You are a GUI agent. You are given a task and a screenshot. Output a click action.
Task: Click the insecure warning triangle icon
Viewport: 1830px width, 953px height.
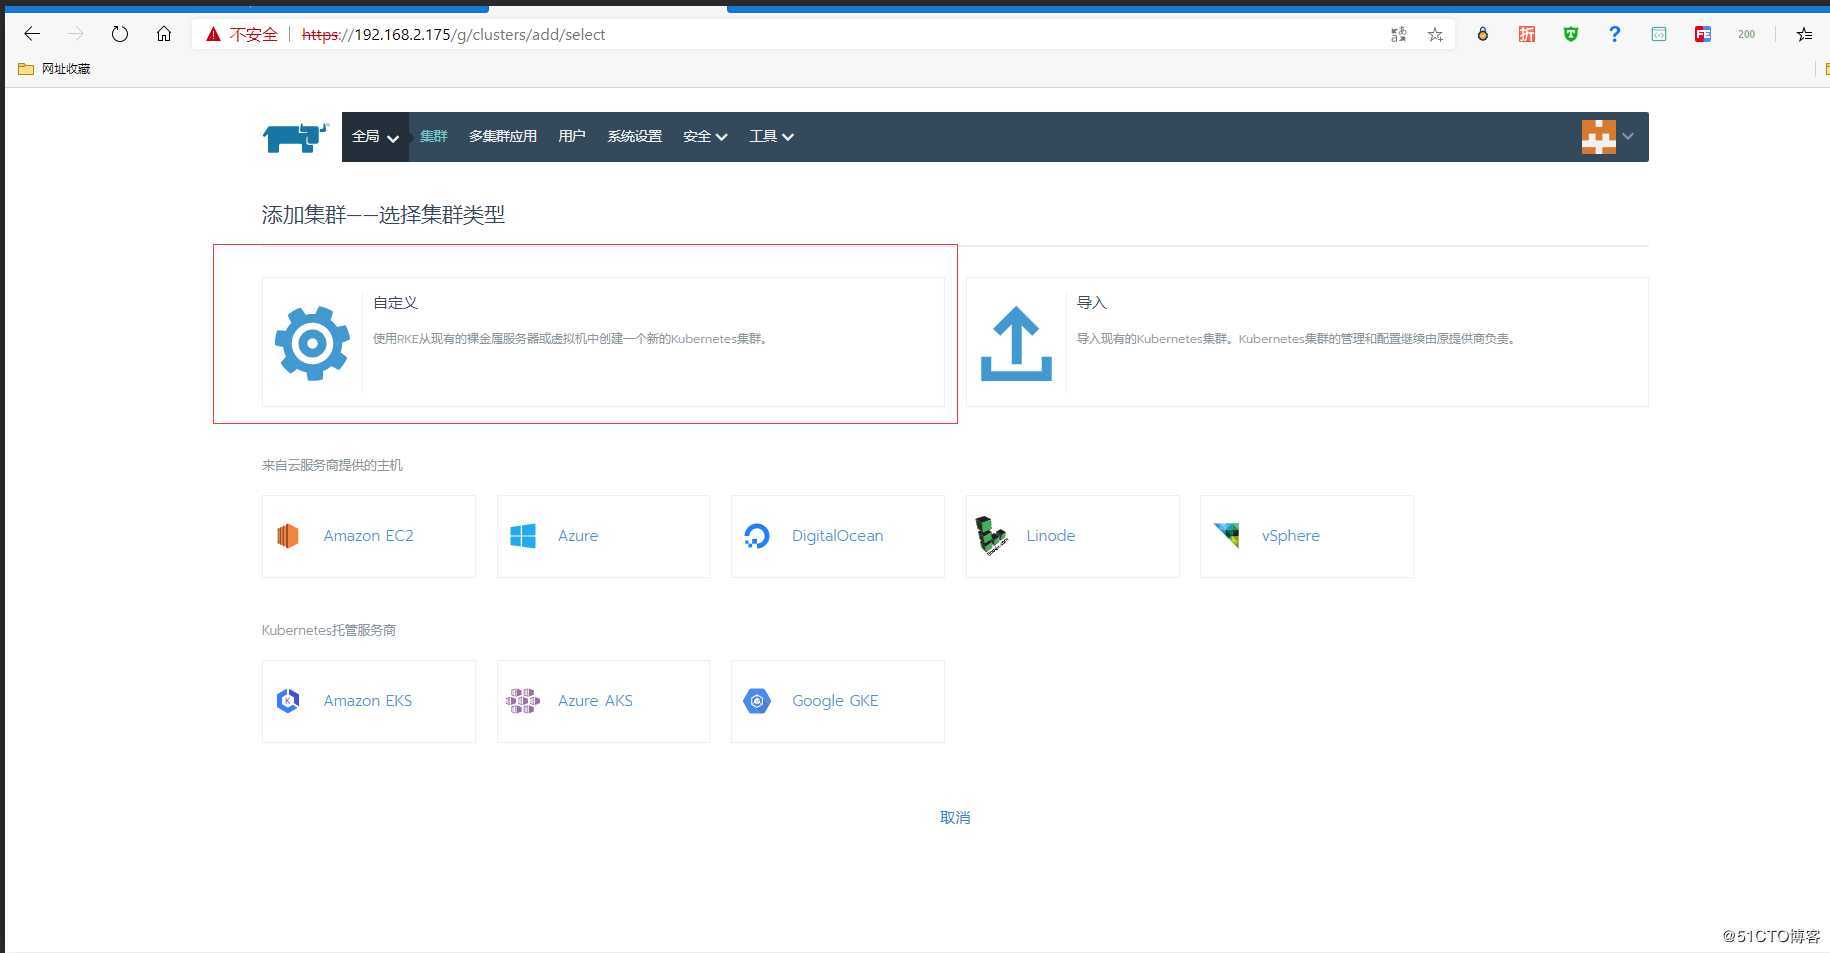213,34
